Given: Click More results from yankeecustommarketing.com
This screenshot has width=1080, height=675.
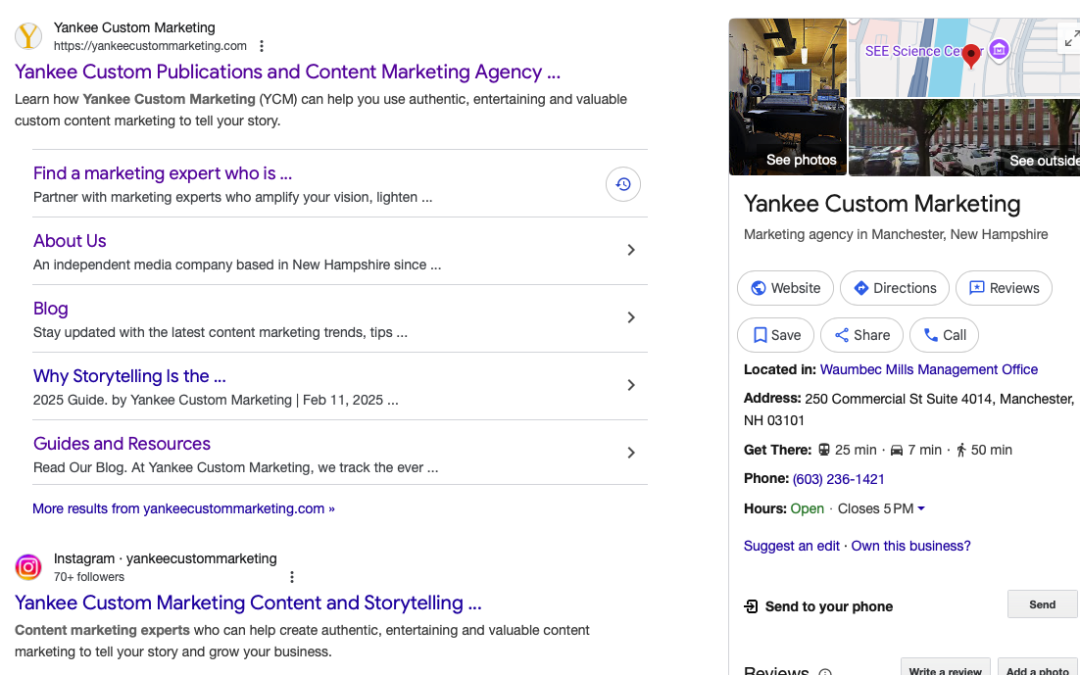Looking at the screenshot, I should [x=183, y=508].
